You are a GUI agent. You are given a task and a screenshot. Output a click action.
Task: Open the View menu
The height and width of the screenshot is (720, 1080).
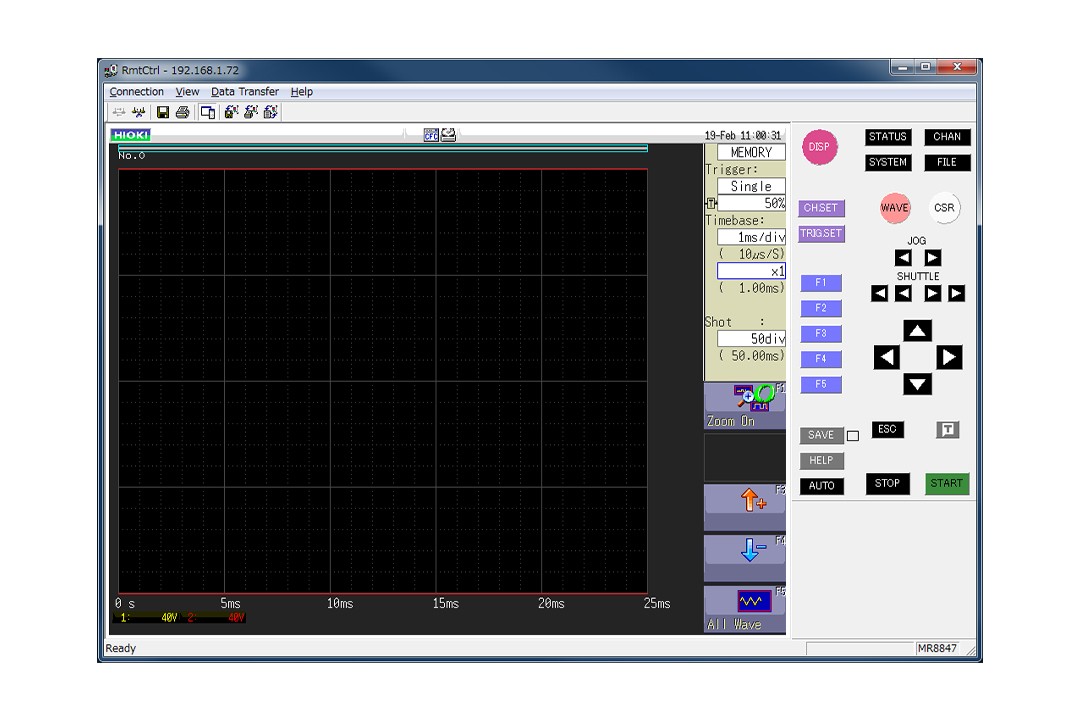coord(187,92)
